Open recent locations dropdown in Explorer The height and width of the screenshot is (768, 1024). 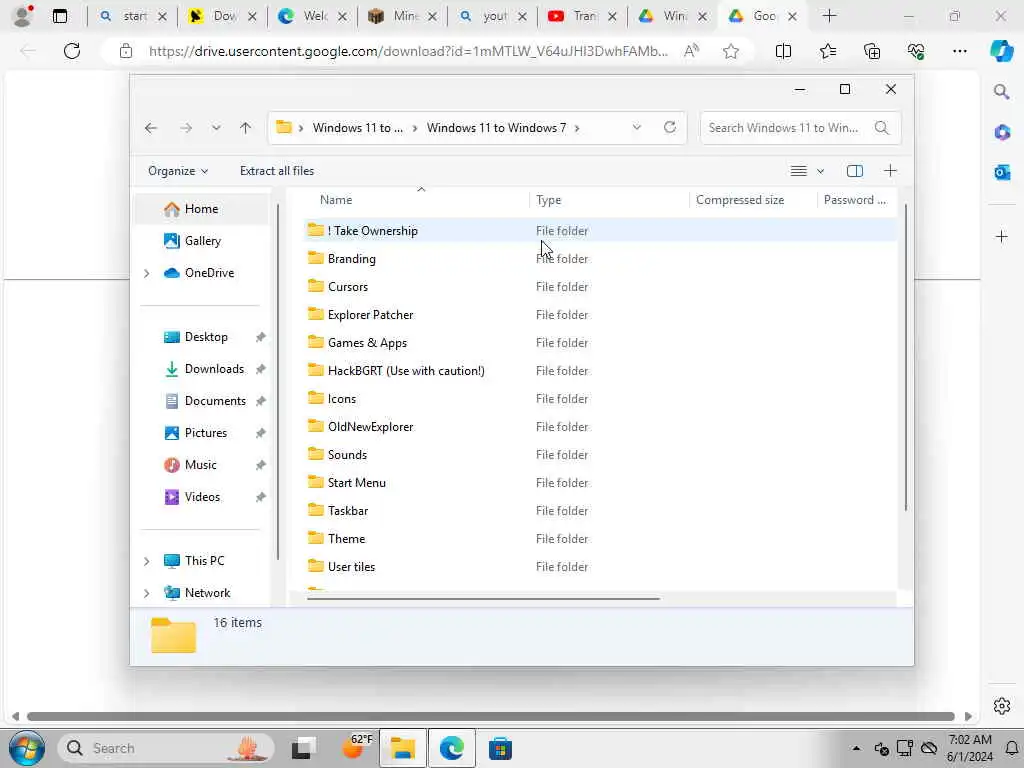tap(216, 128)
